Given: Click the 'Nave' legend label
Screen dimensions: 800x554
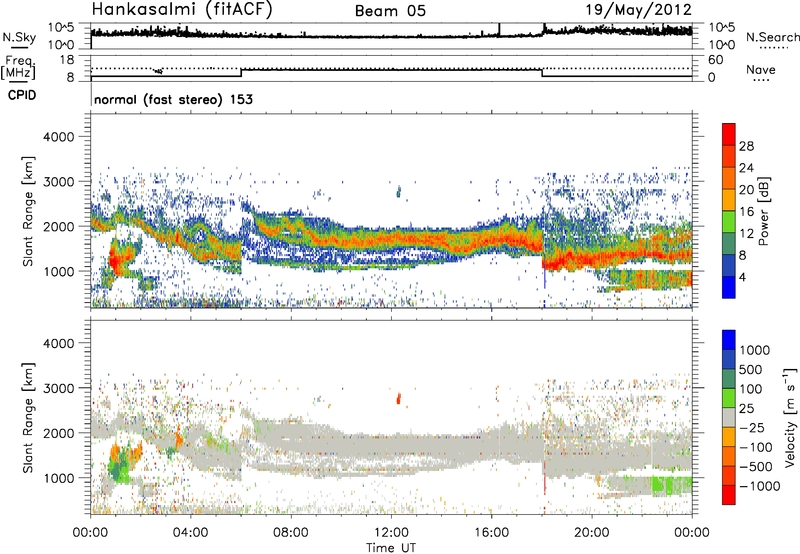Looking at the screenshot, I should 760,69.
